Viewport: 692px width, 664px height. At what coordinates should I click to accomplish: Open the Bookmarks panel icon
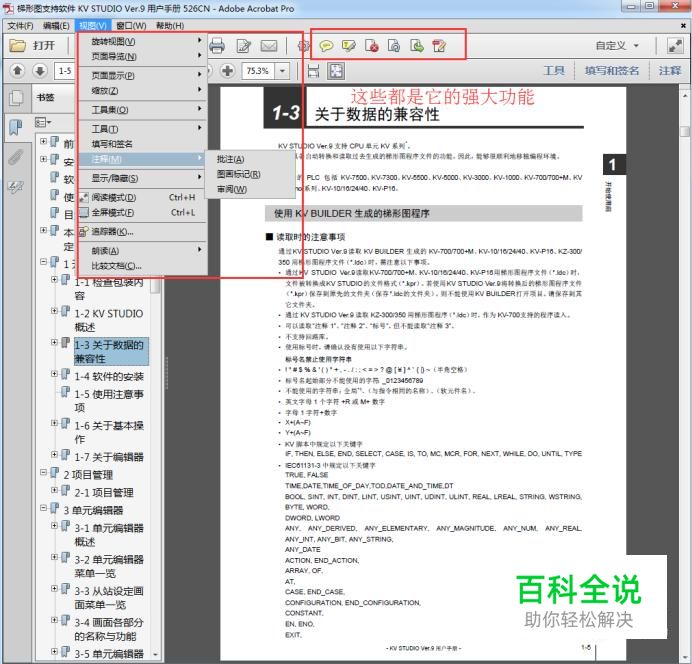coord(16,128)
